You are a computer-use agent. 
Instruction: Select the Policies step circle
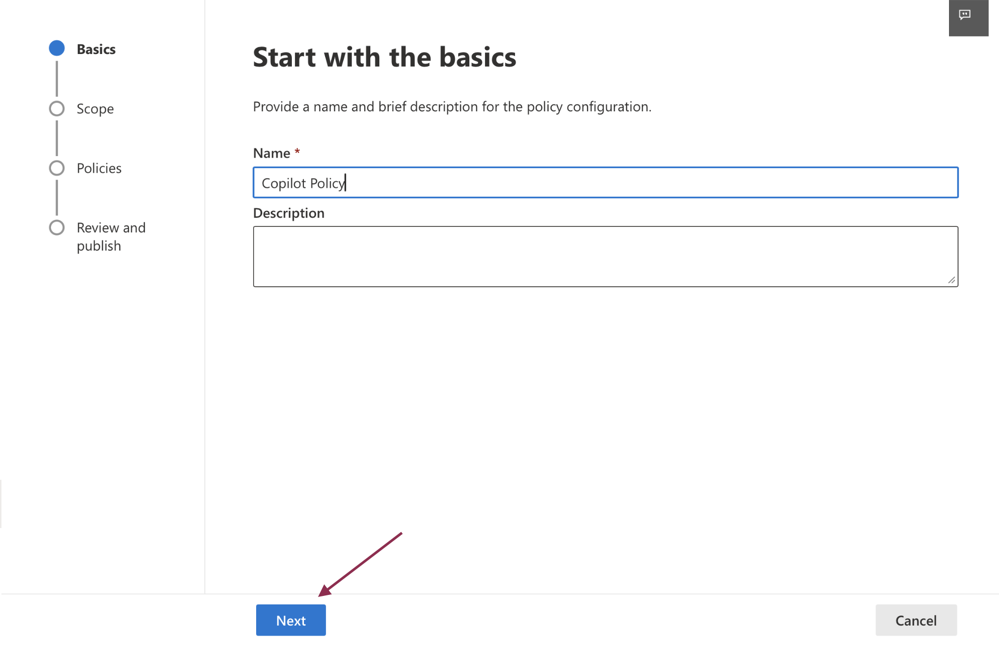(x=57, y=168)
